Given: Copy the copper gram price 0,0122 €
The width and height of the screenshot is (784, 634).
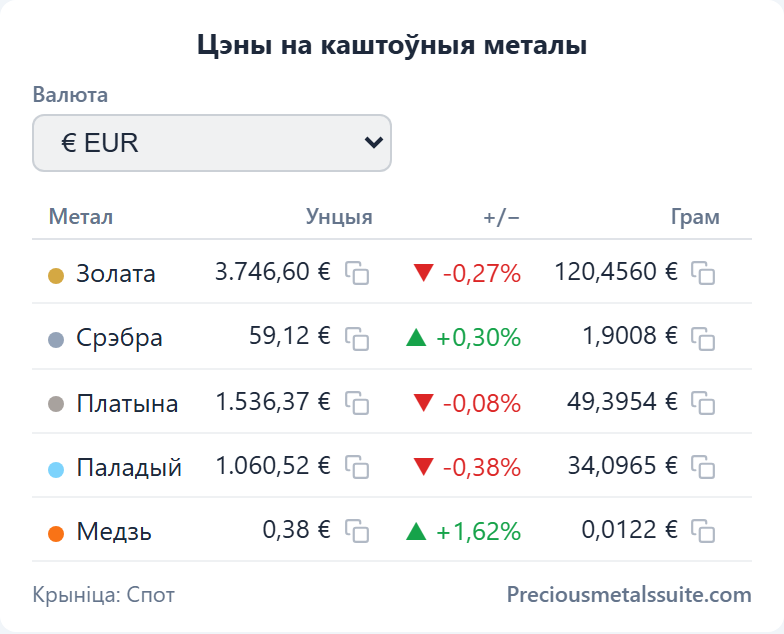Looking at the screenshot, I should (703, 531).
